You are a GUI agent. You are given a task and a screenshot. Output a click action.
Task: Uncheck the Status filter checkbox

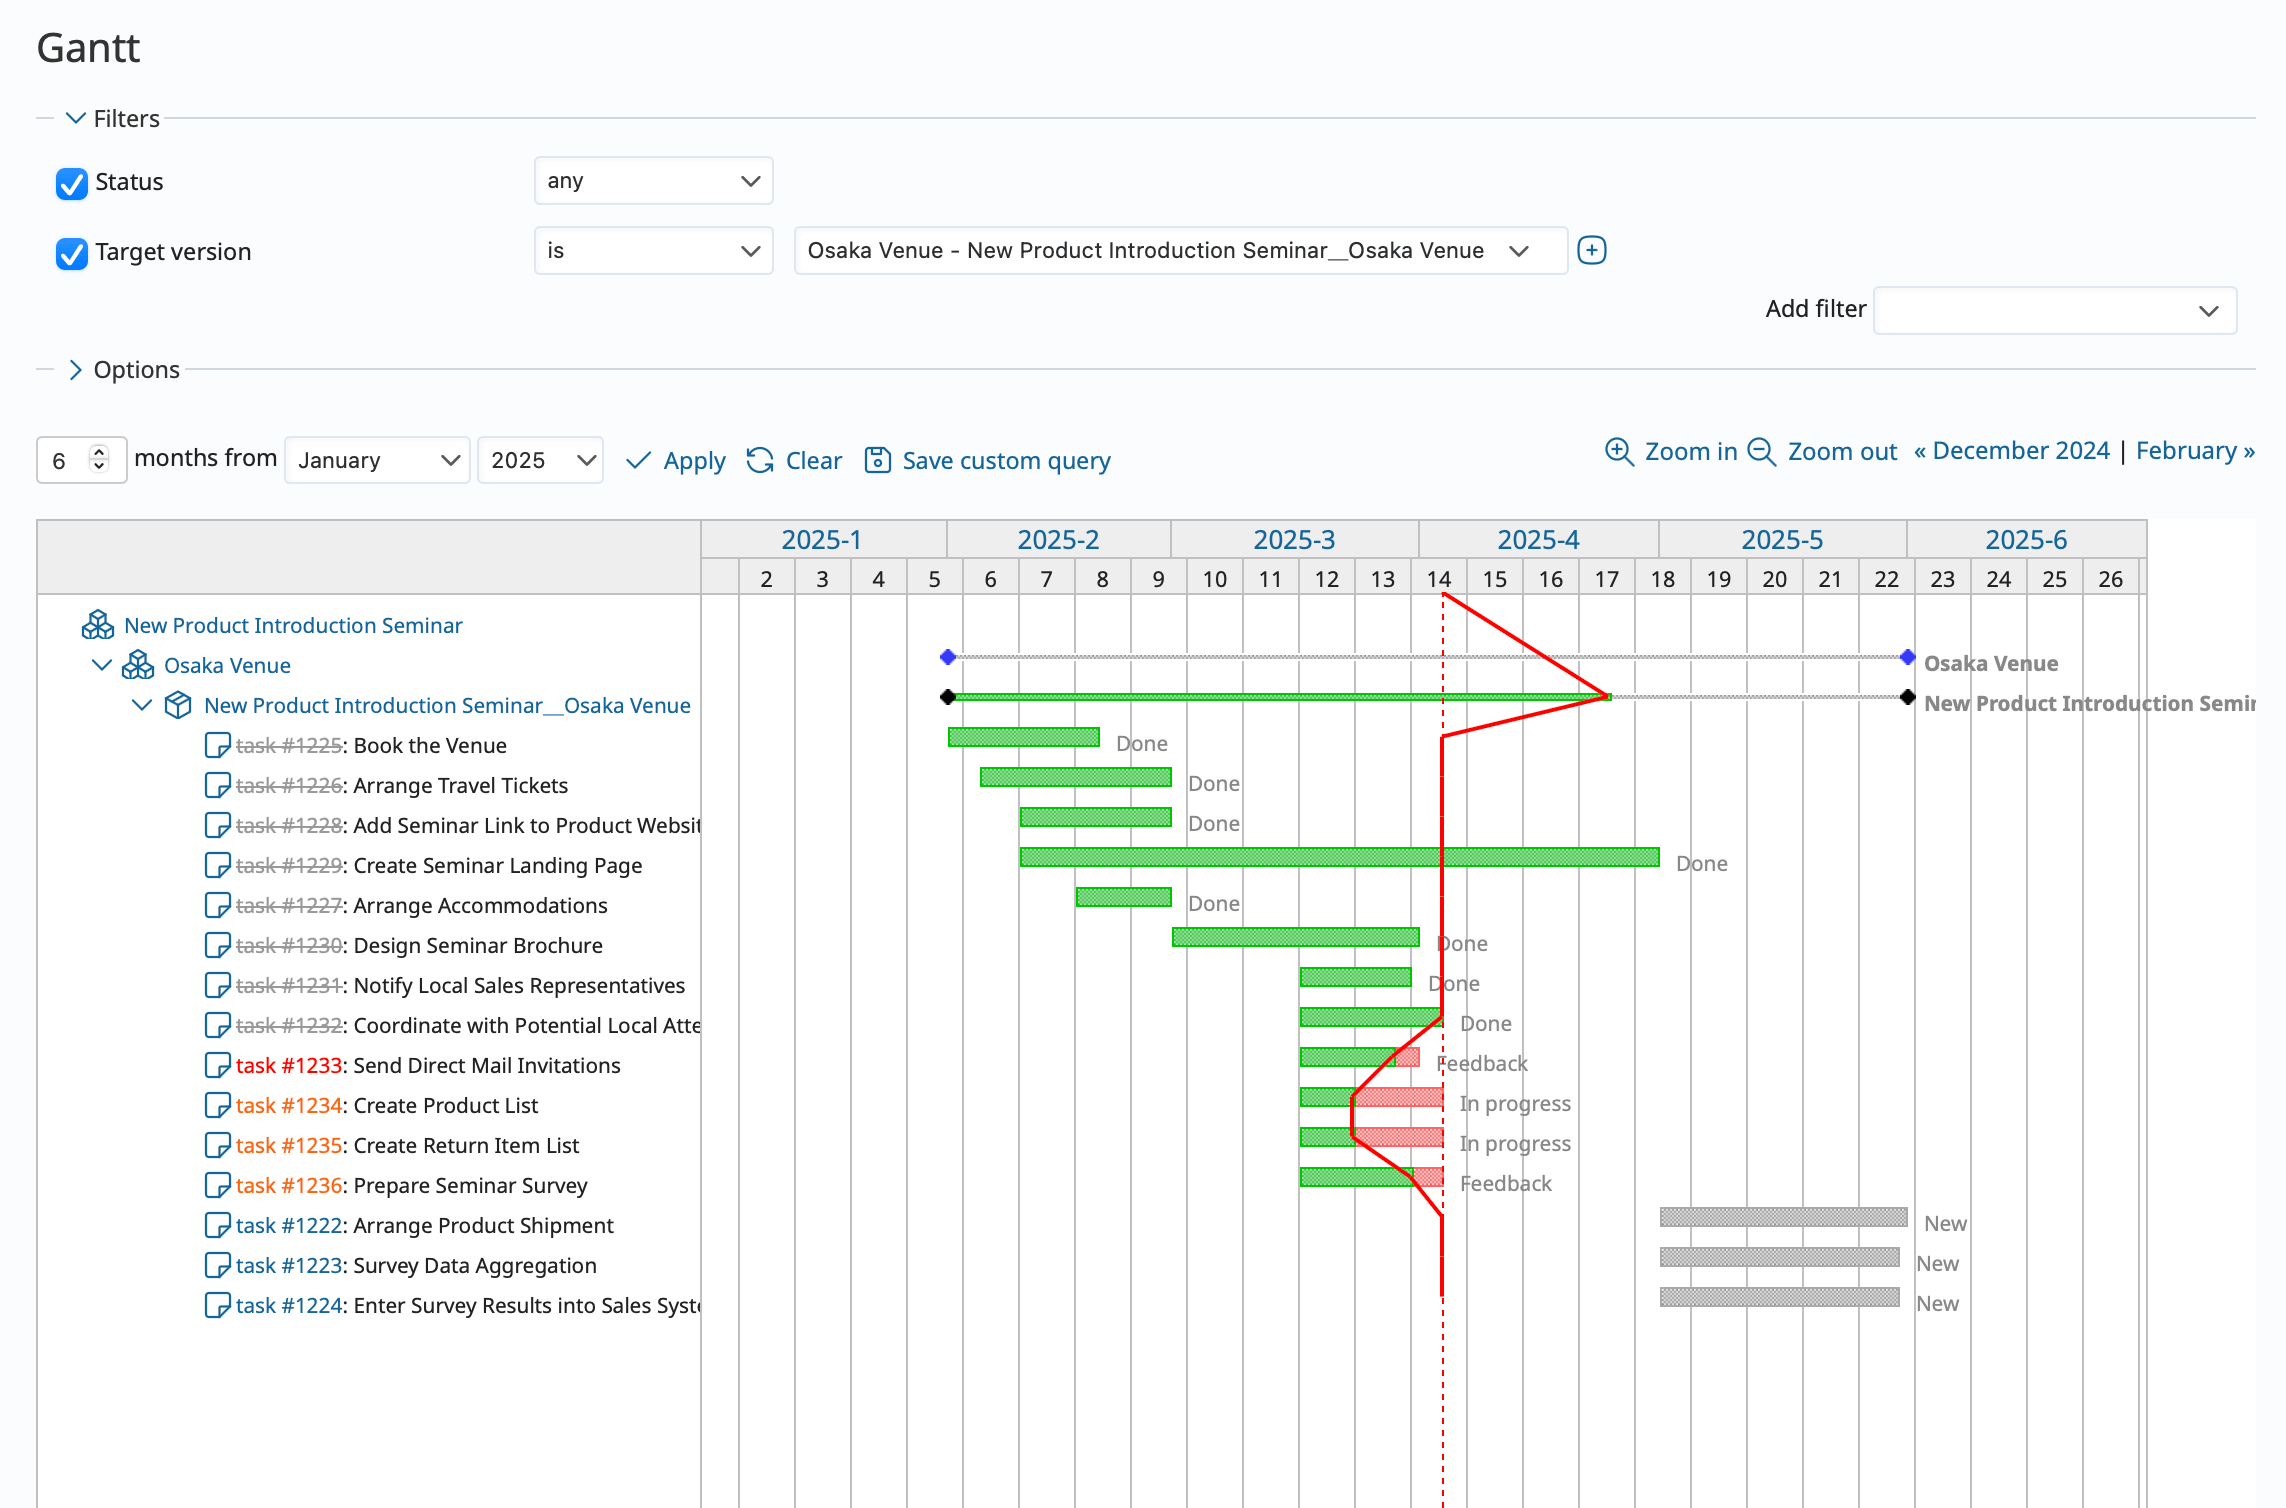point(71,183)
